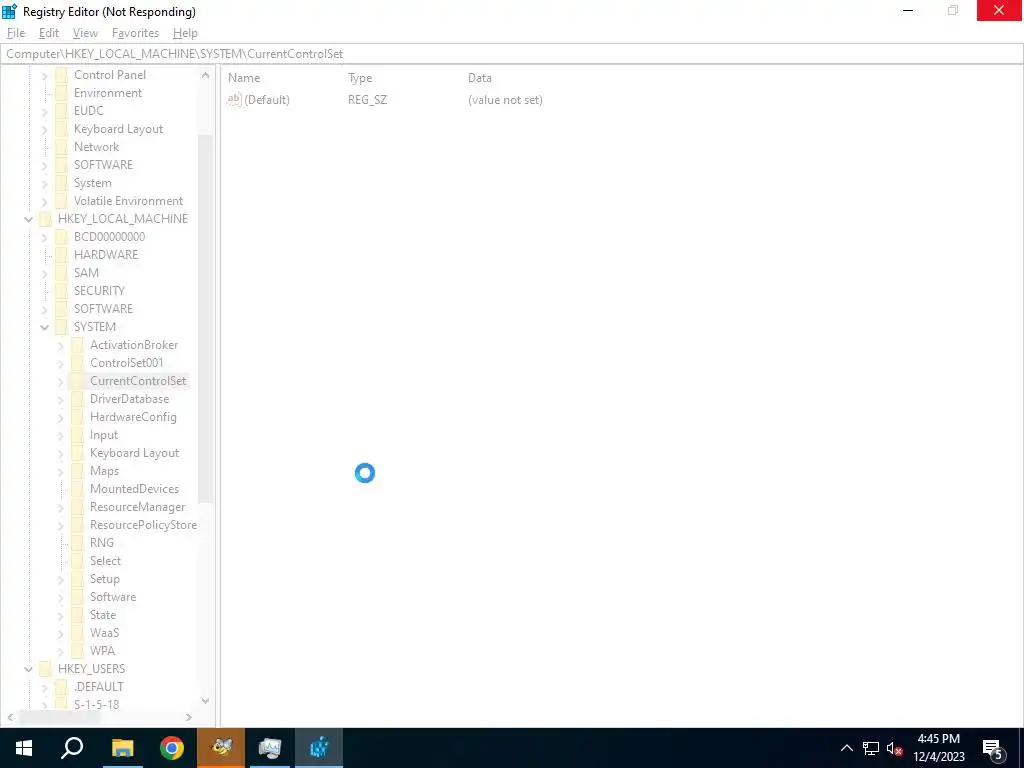Image resolution: width=1024 pixels, height=768 pixels.
Task: Click the tree horizontal scroll right arrow
Action: (x=189, y=717)
